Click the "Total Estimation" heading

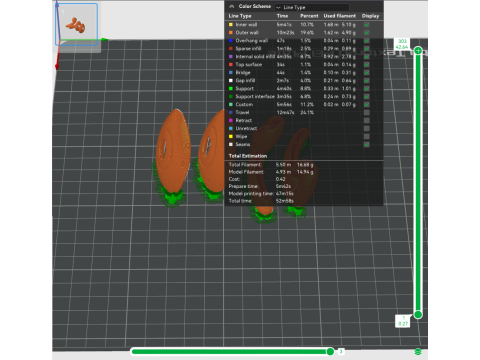(248, 156)
